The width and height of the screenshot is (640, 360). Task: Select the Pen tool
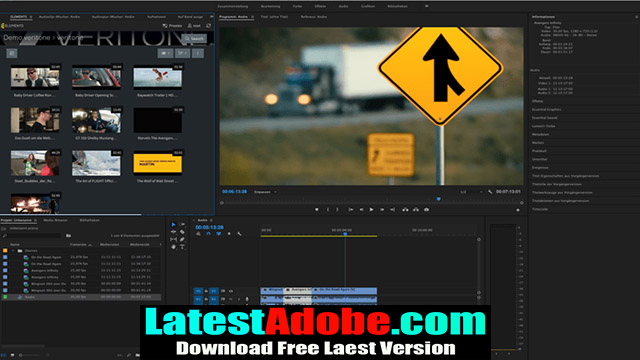pyautogui.click(x=182, y=239)
